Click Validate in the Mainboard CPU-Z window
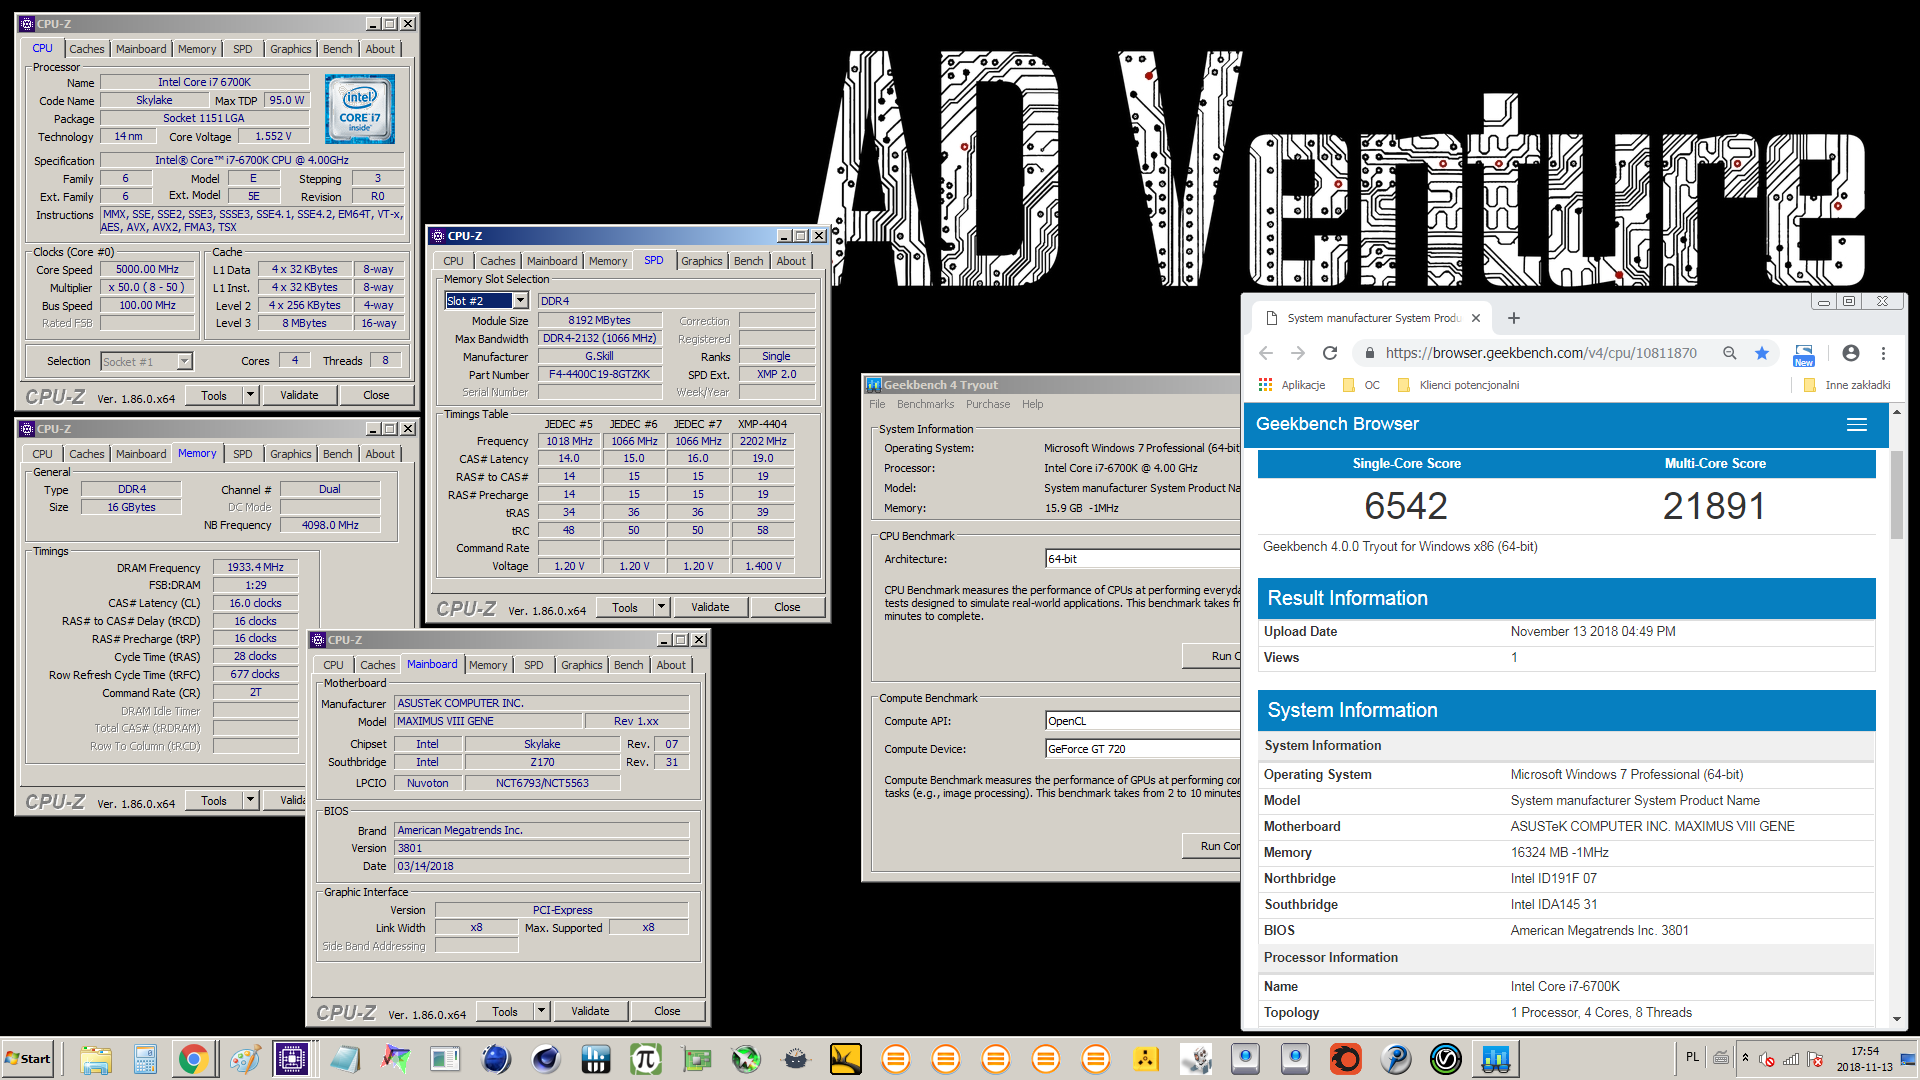 click(x=590, y=1011)
